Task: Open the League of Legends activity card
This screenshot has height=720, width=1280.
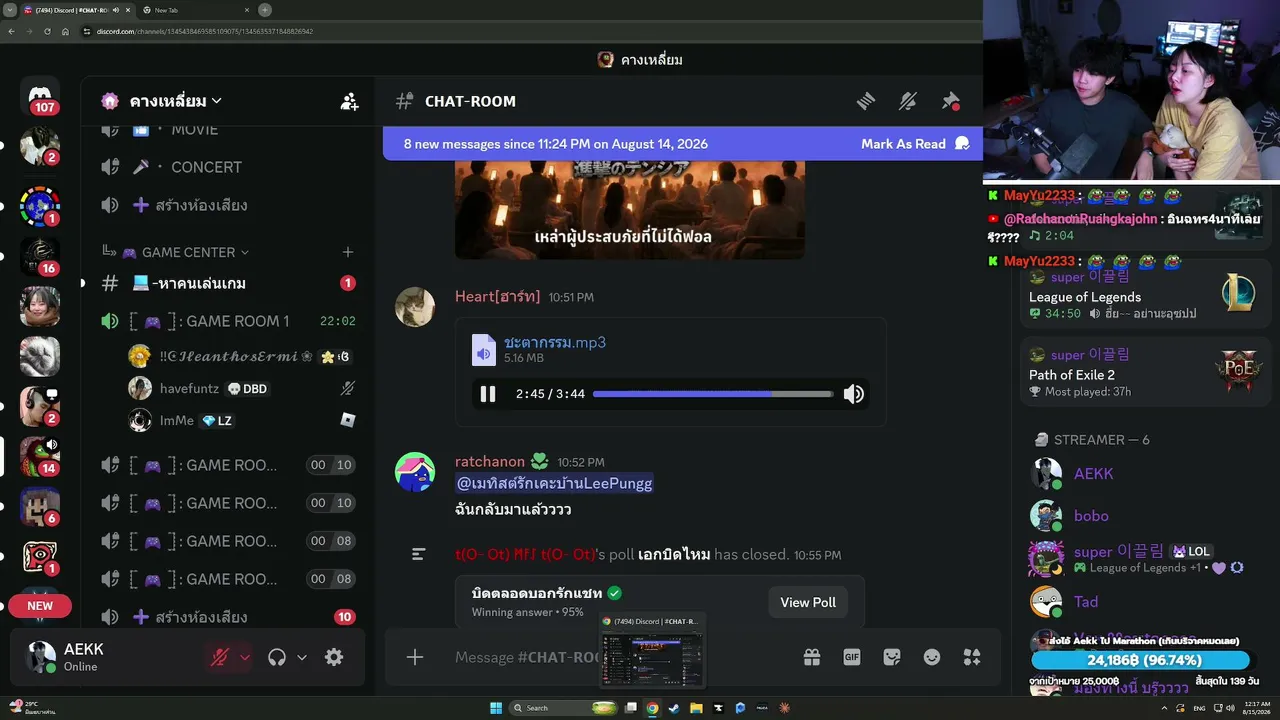Action: (x=1146, y=294)
